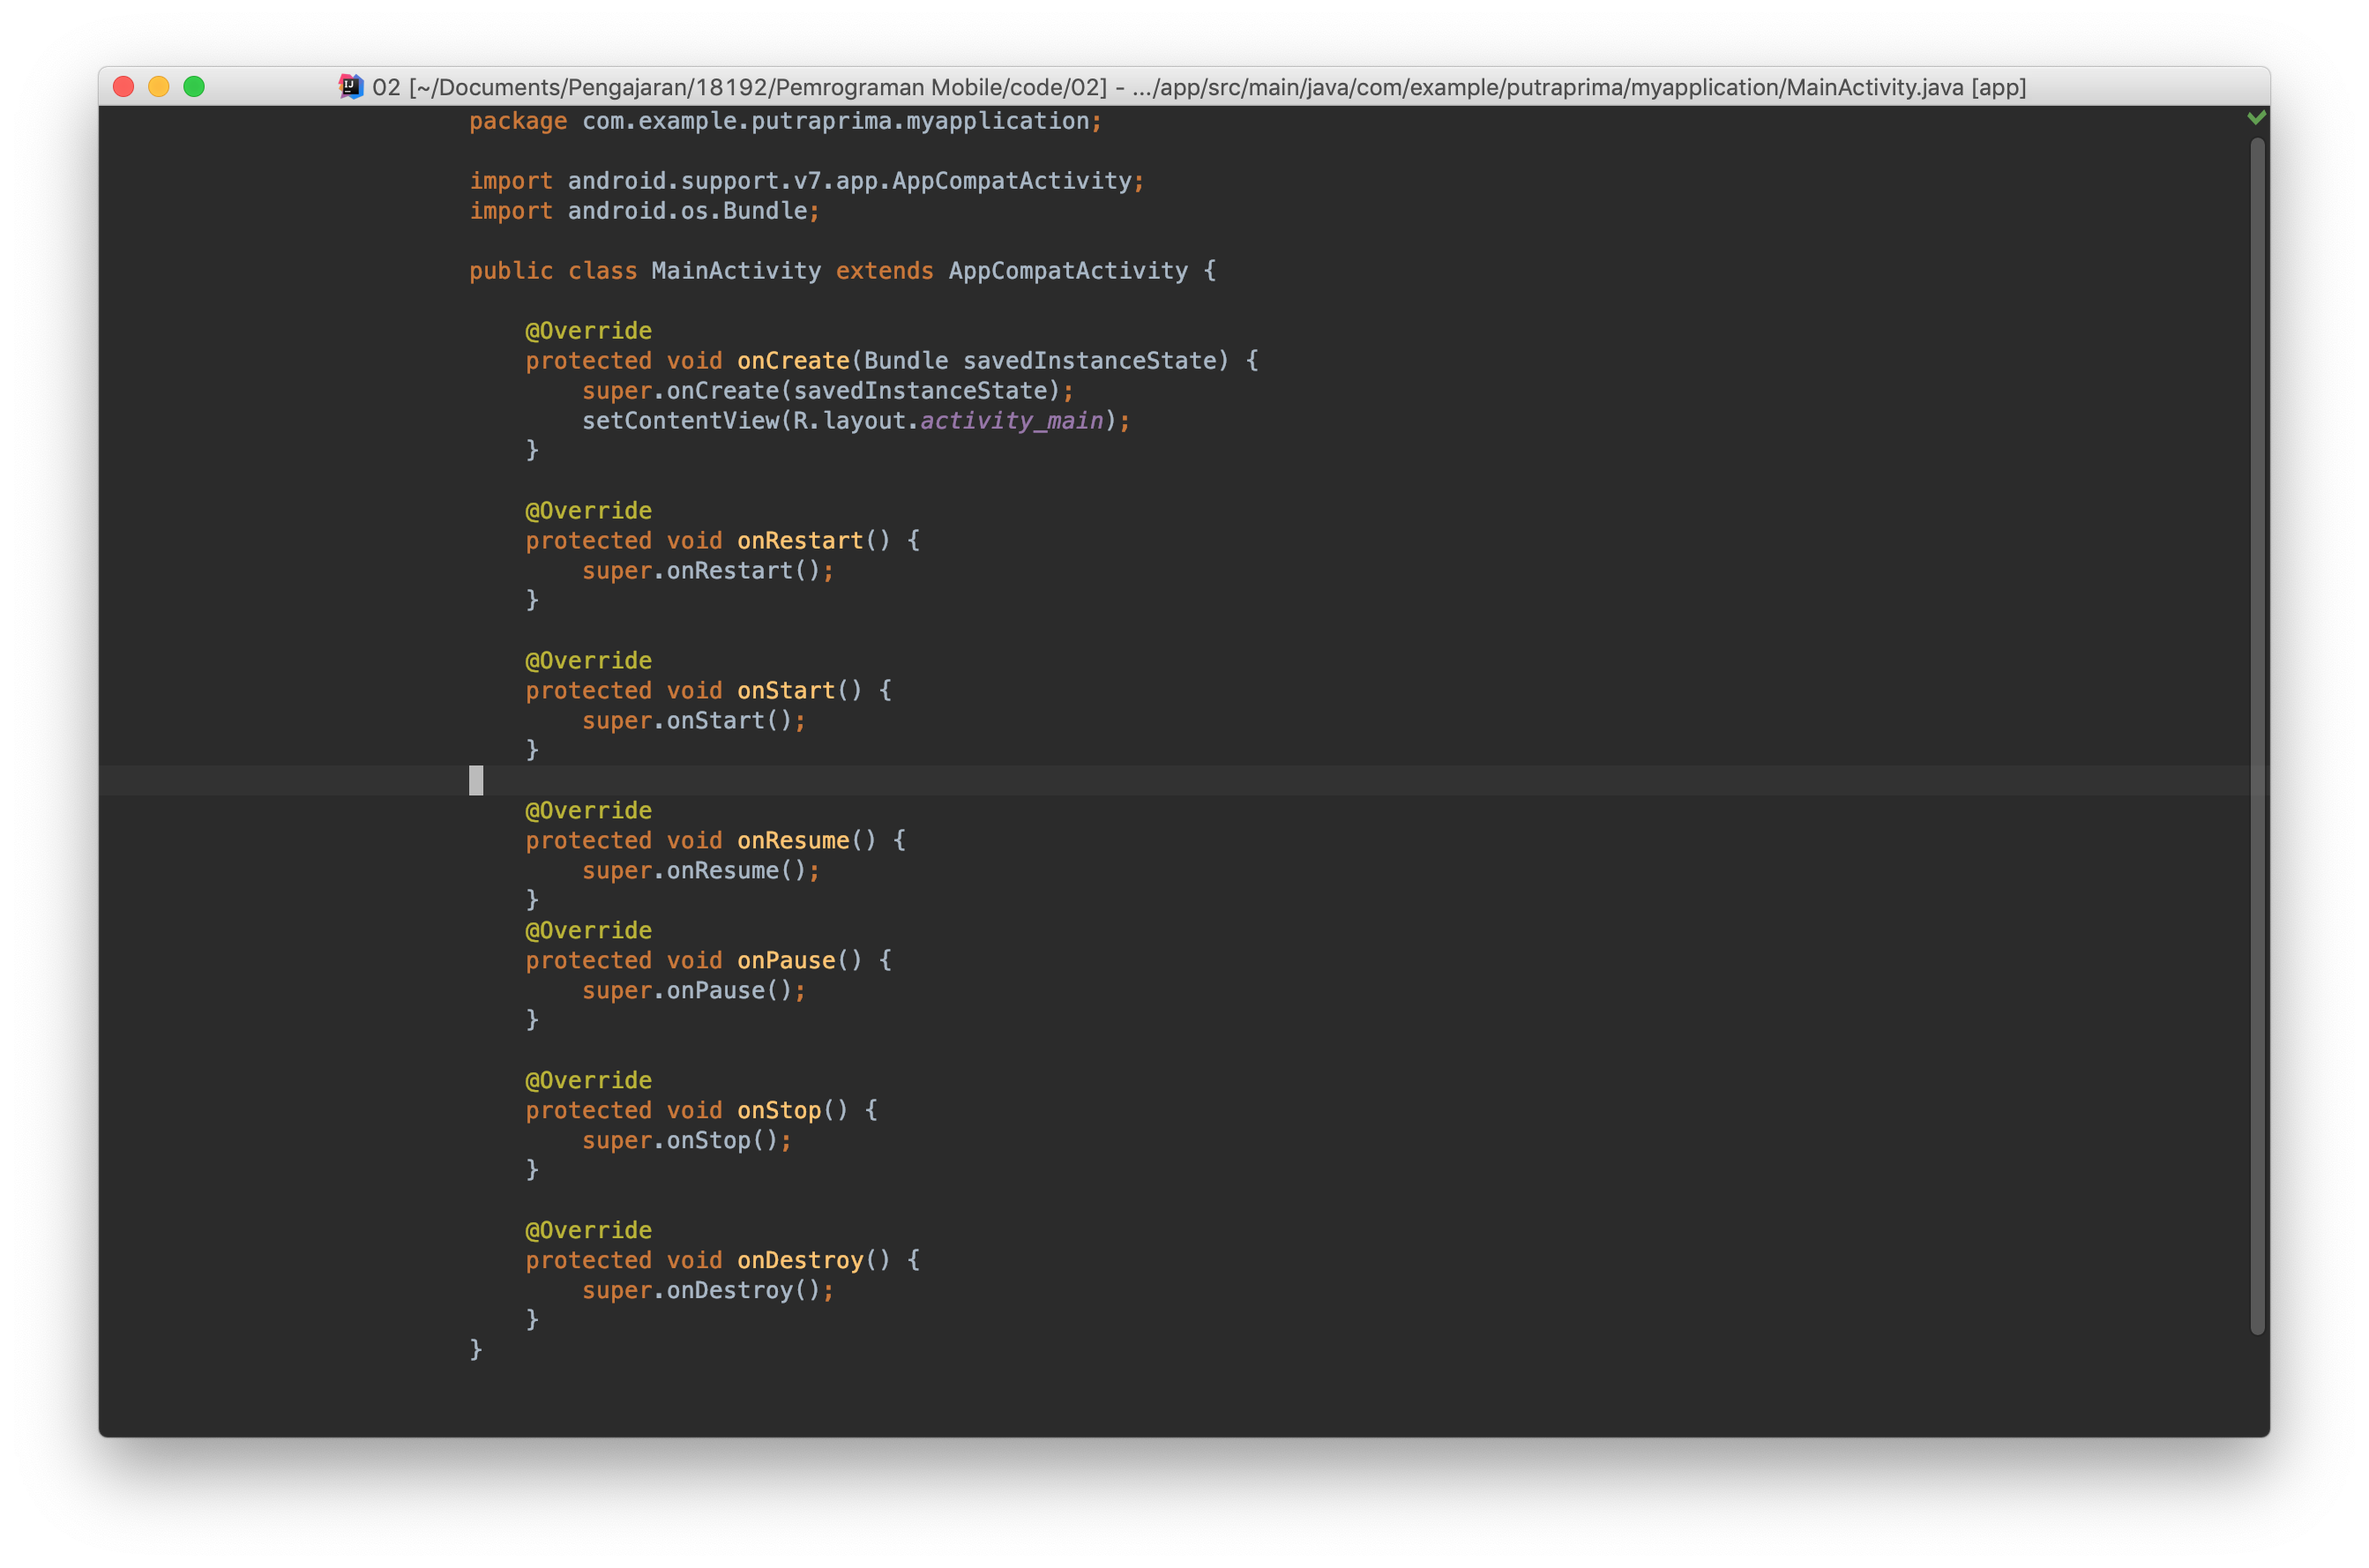The height and width of the screenshot is (1568, 2369).
Task: Click the onStart method declaration
Action: (x=709, y=691)
